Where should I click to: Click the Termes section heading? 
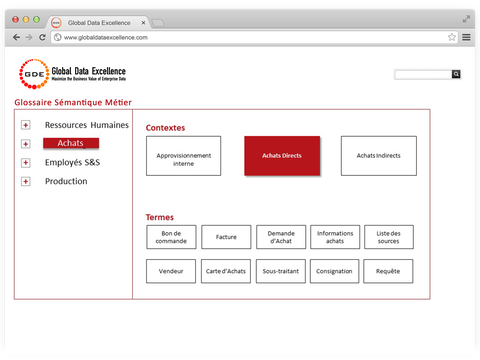point(160,217)
